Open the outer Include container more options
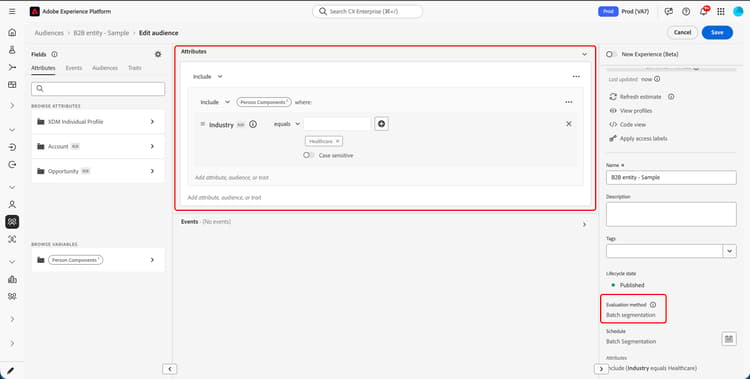 576,77
